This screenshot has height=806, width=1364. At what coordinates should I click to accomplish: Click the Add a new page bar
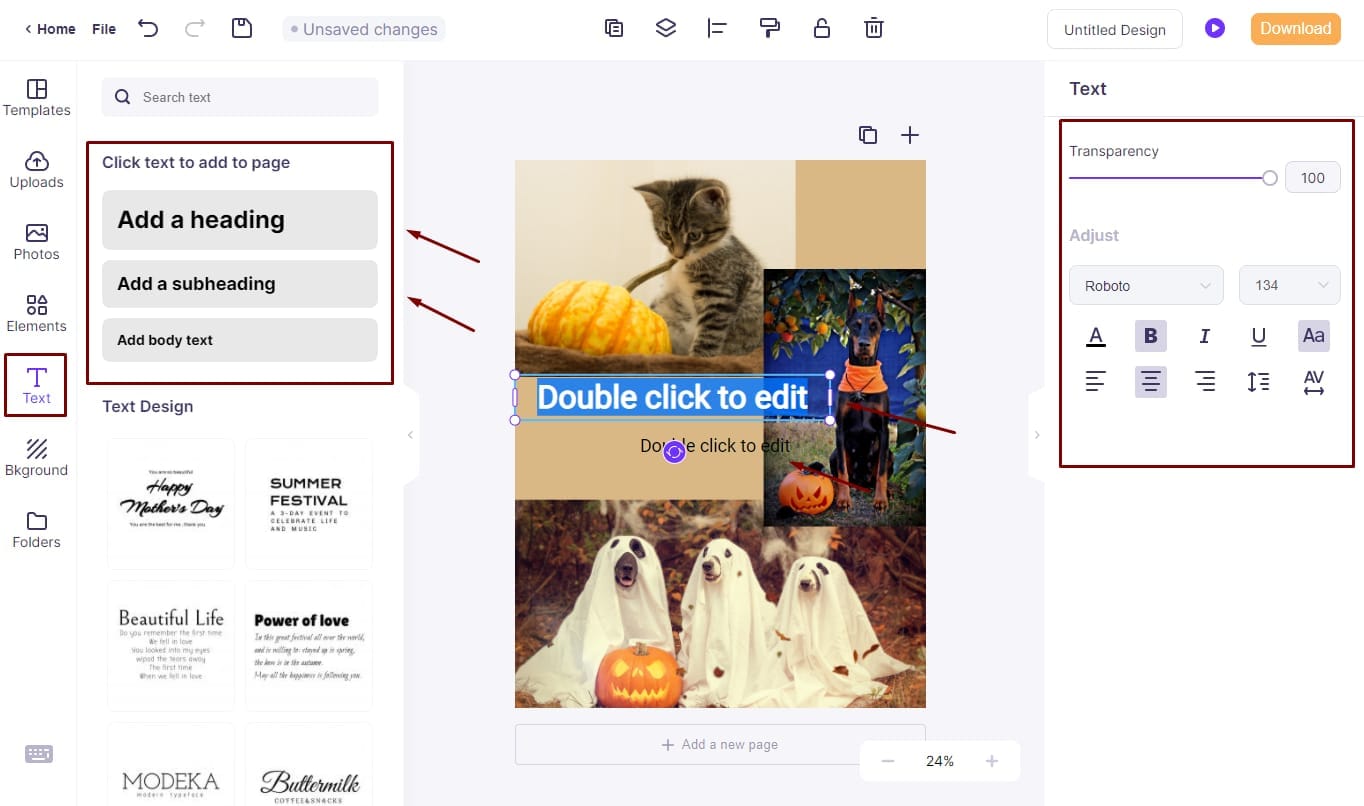tap(720, 745)
